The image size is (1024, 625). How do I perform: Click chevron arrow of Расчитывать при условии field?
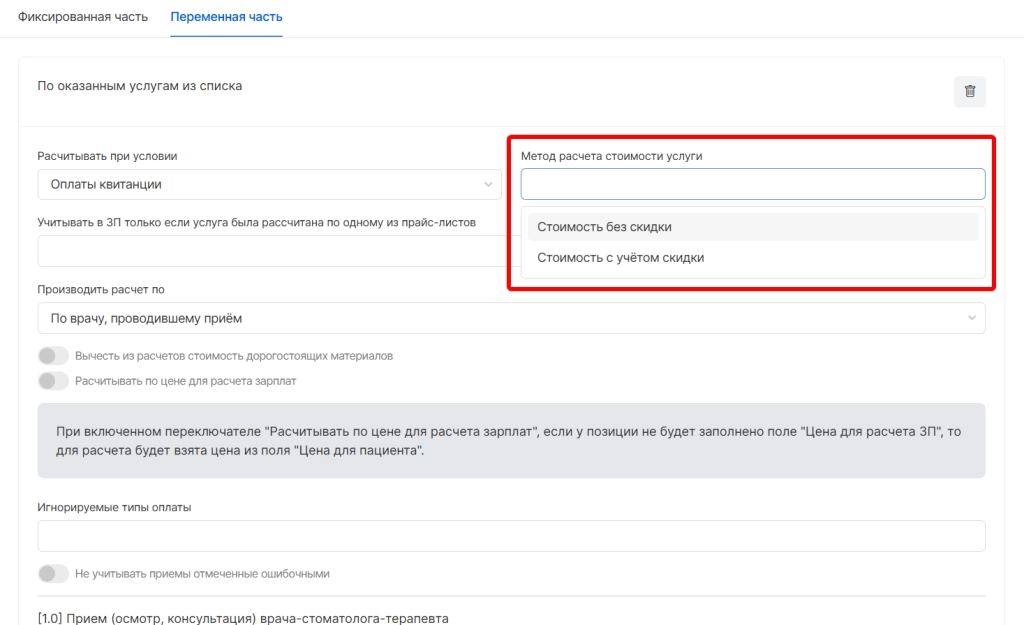pos(488,184)
